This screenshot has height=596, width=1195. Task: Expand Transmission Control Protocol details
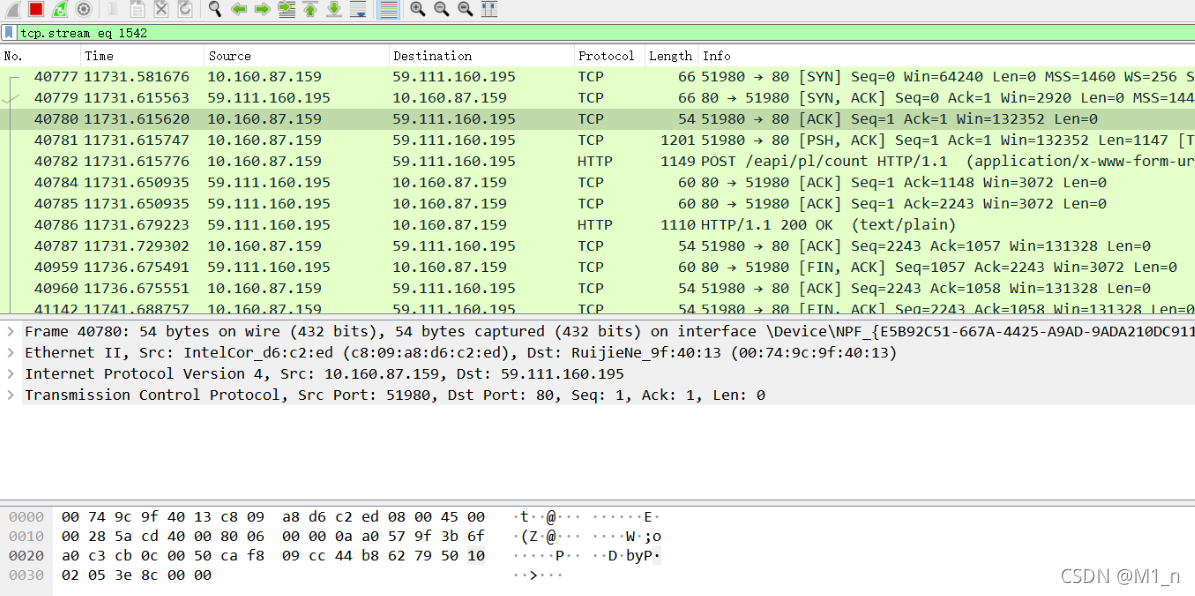coord(10,395)
